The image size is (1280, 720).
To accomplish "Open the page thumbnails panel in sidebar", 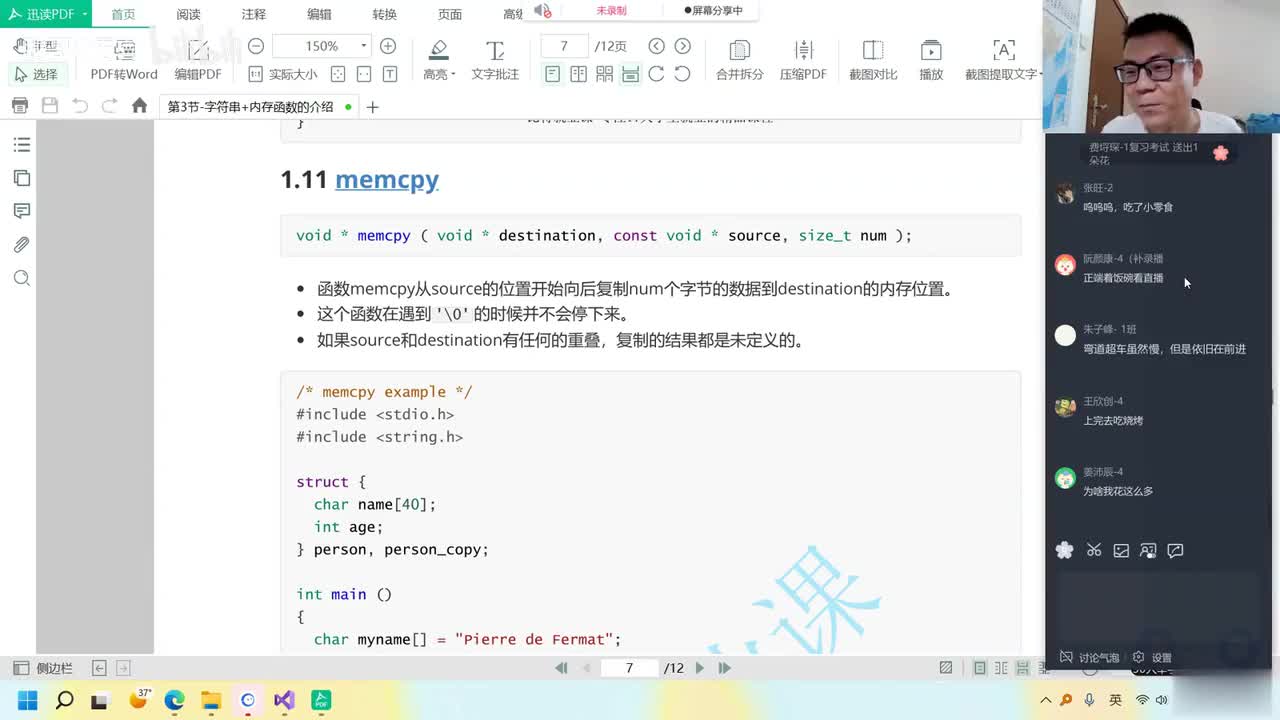I will tap(21, 178).
